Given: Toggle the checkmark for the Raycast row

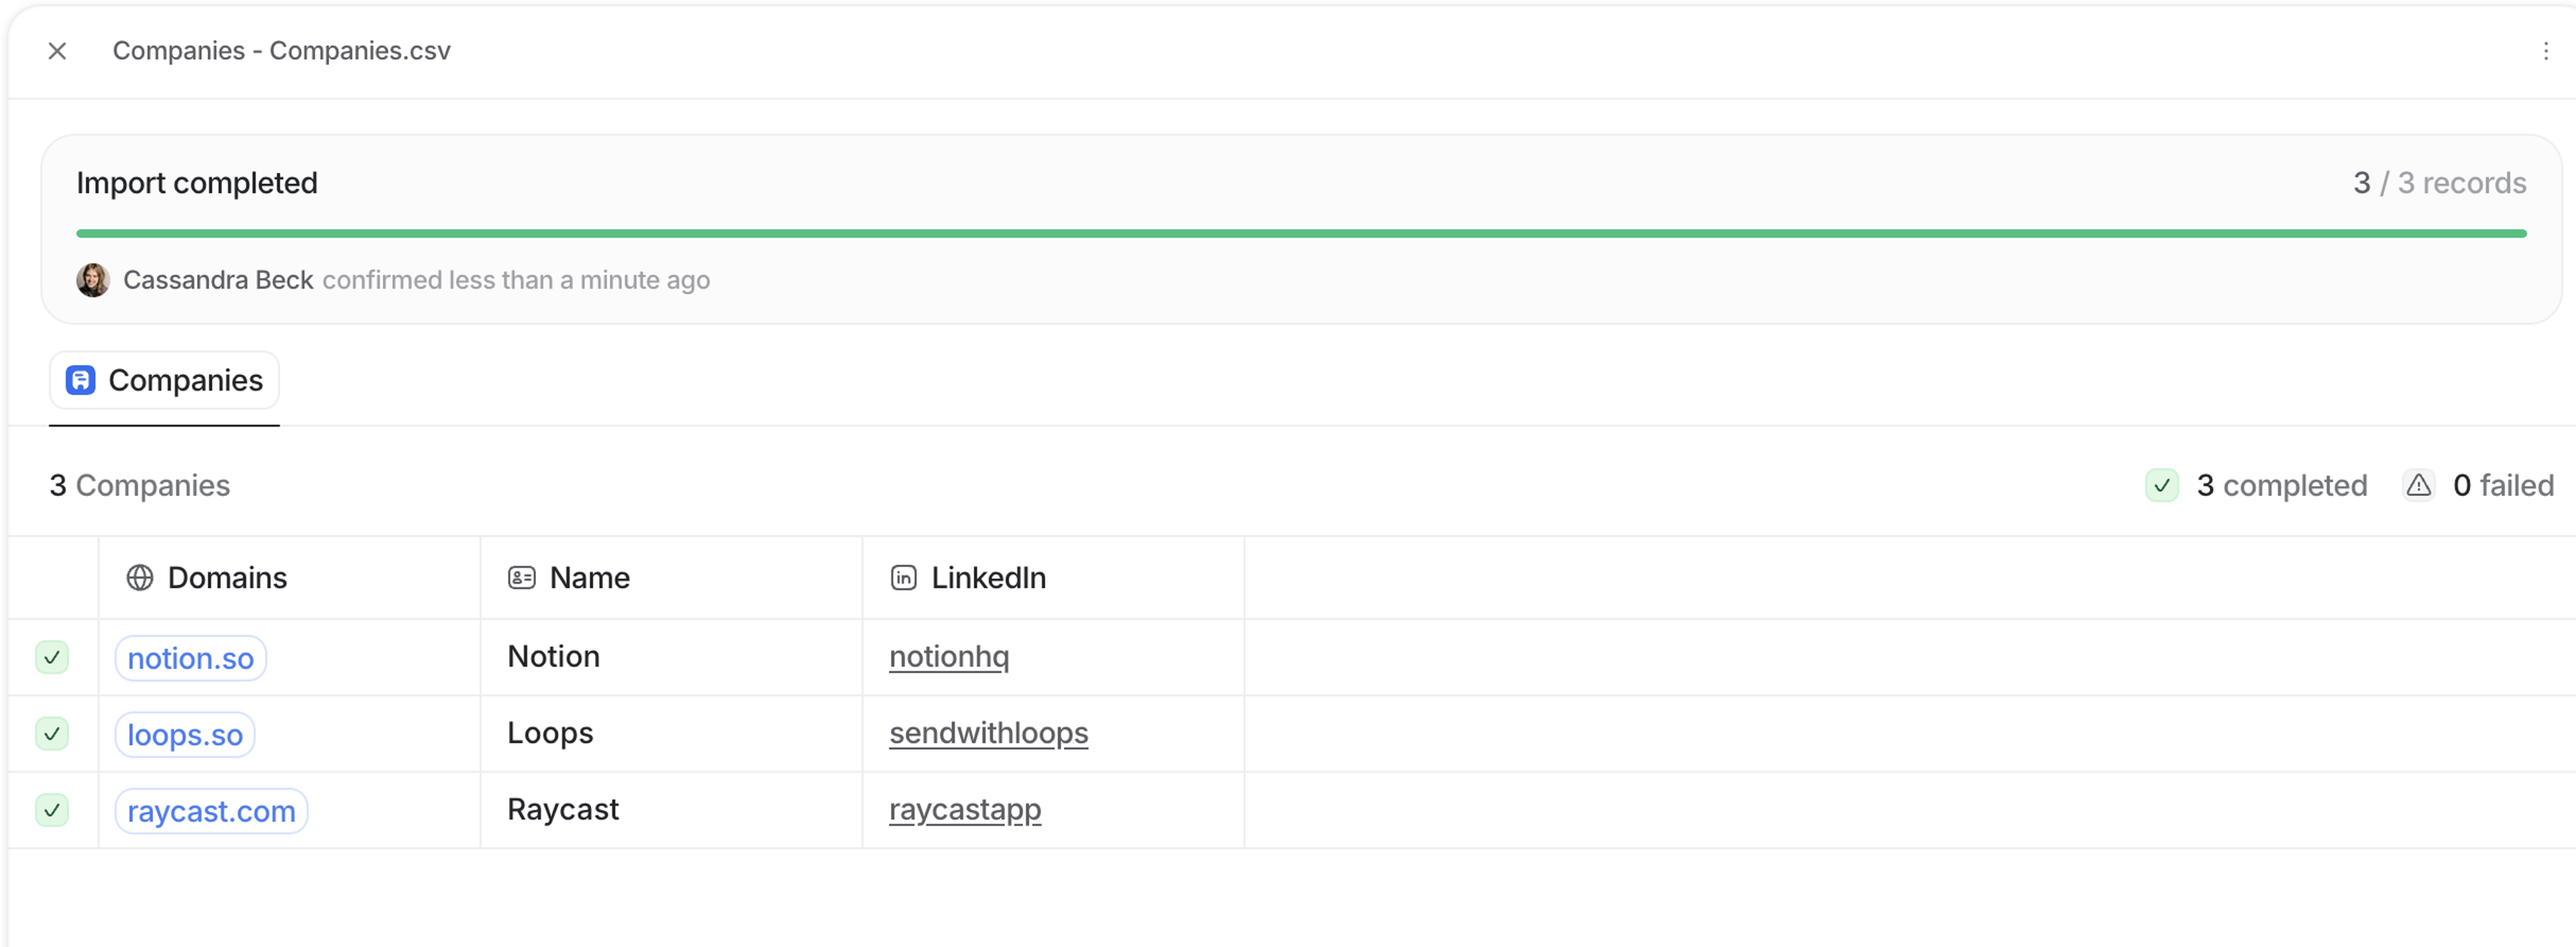Looking at the screenshot, I should click(x=52, y=810).
